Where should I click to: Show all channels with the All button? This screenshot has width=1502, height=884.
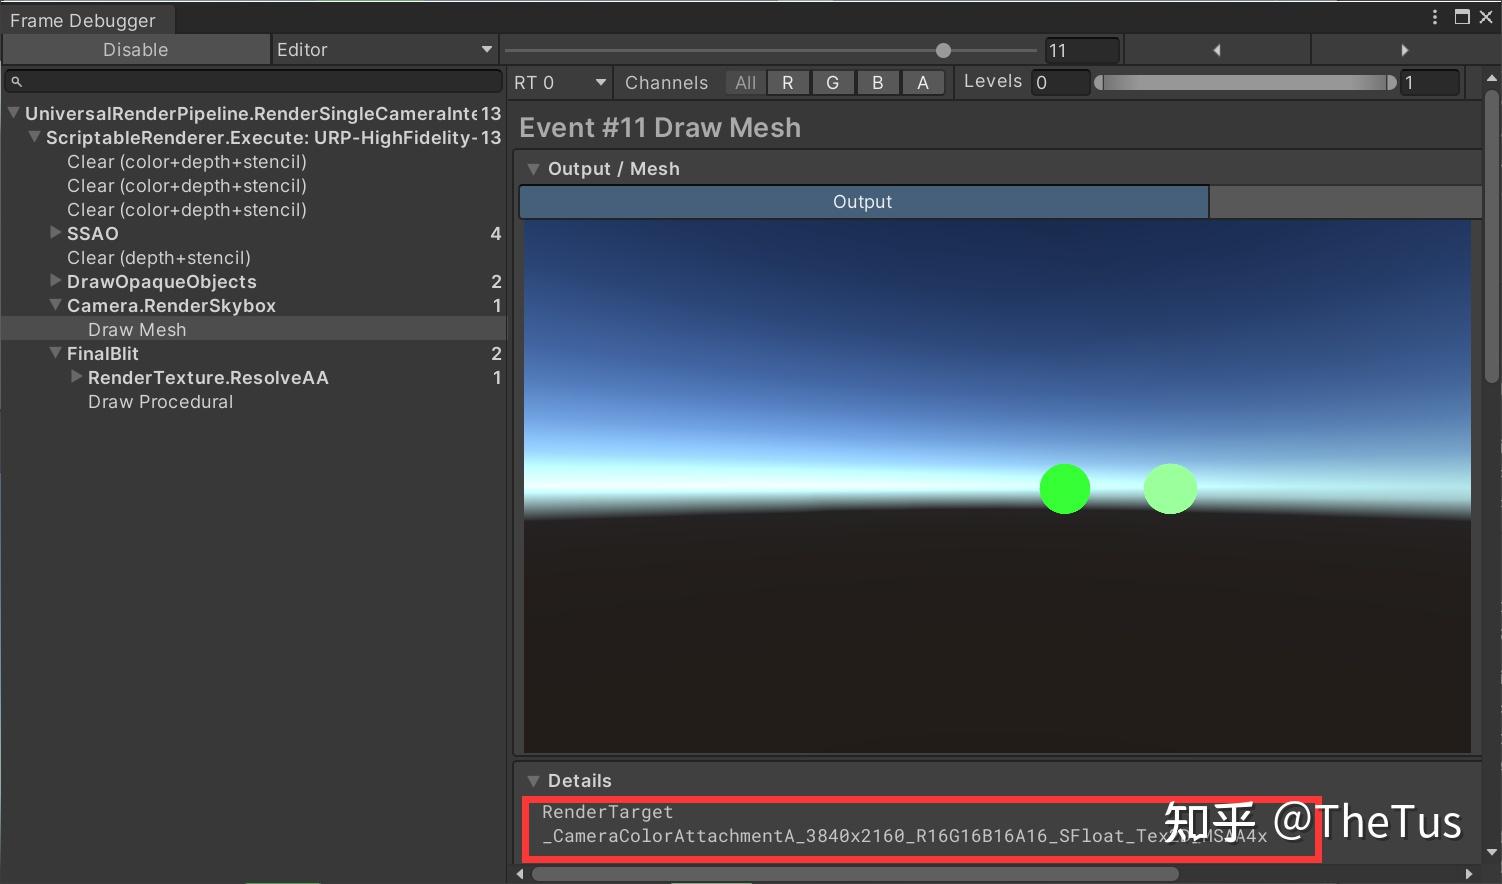(x=744, y=82)
